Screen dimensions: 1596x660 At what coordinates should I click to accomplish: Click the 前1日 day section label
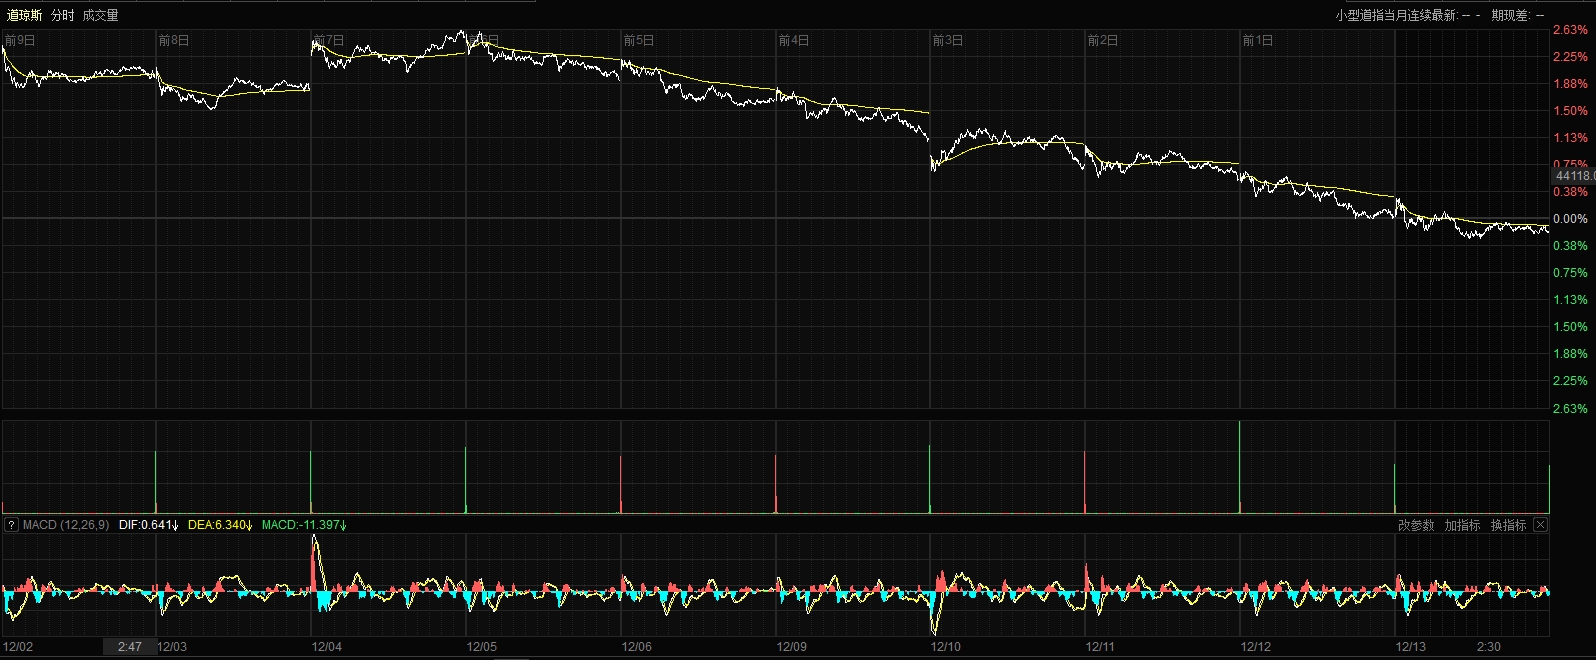click(1257, 41)
